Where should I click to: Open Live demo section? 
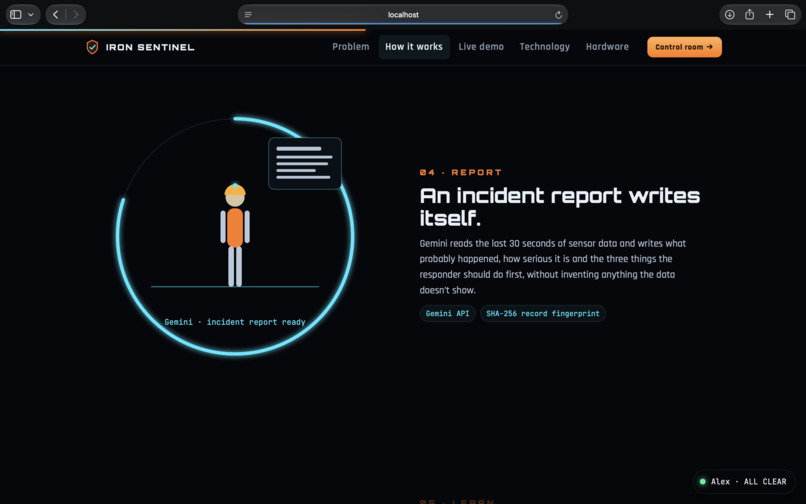(481, 47)
